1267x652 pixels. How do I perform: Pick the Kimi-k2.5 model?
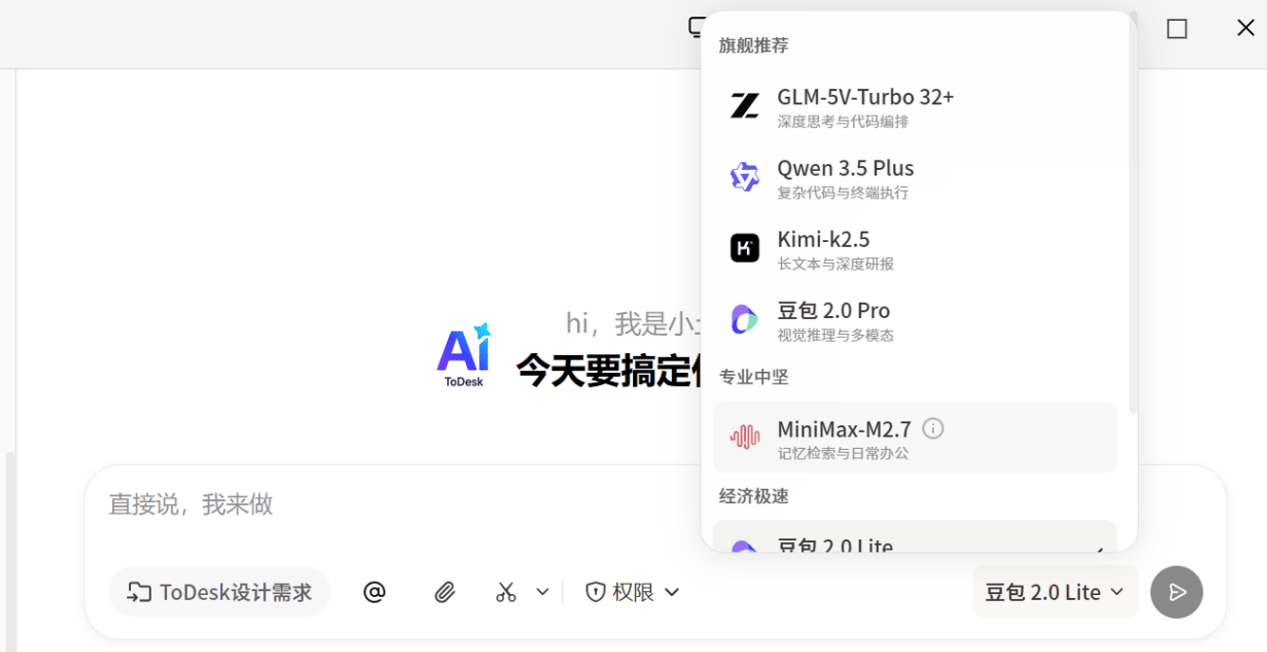(x=914, y=249)
